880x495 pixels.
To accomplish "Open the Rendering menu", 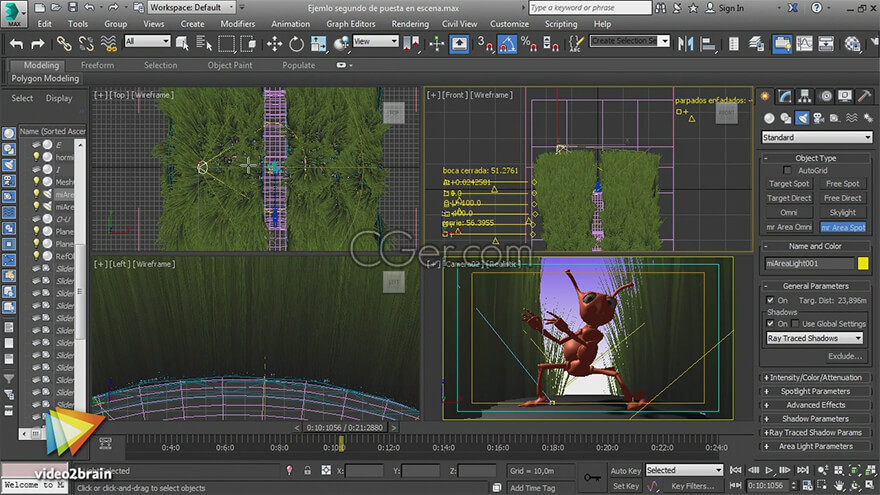I will pyautogui.click(x=410, y=24).
